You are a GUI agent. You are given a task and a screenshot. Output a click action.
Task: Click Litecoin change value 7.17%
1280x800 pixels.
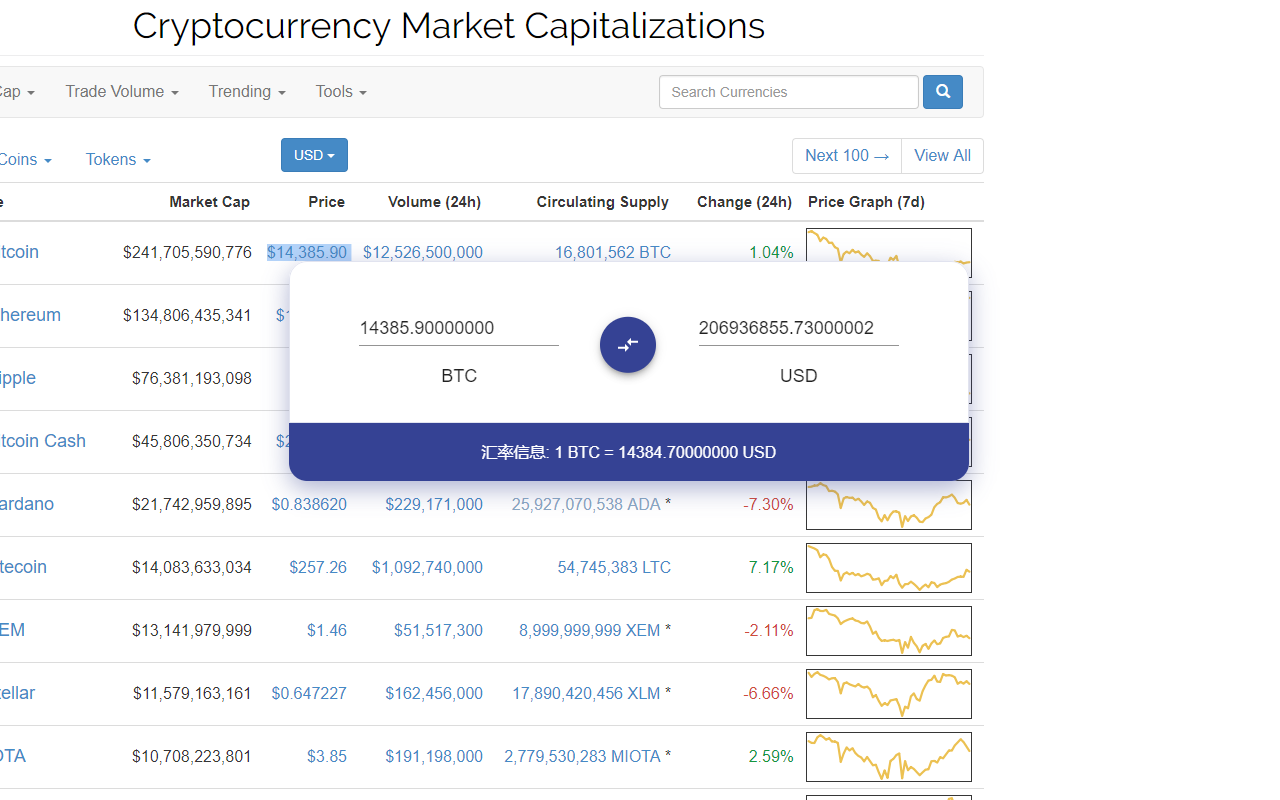(x=771, y=568)
